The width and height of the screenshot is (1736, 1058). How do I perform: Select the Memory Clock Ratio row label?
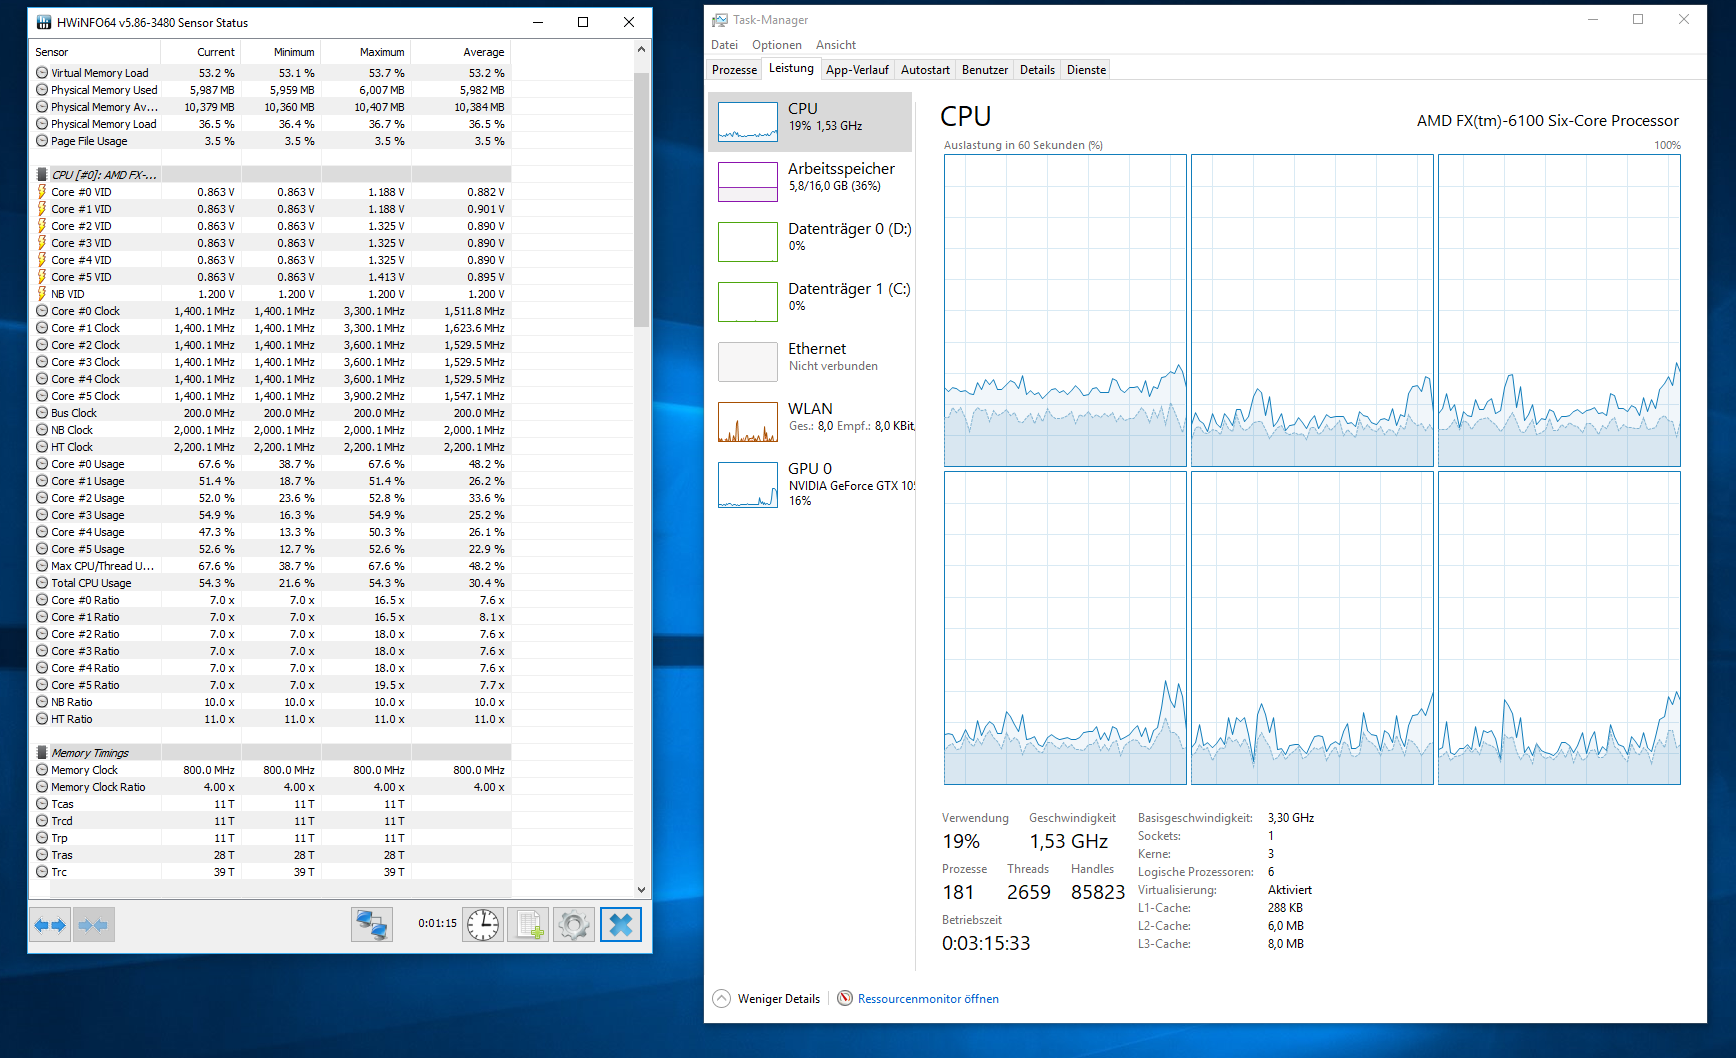point(98,787)
